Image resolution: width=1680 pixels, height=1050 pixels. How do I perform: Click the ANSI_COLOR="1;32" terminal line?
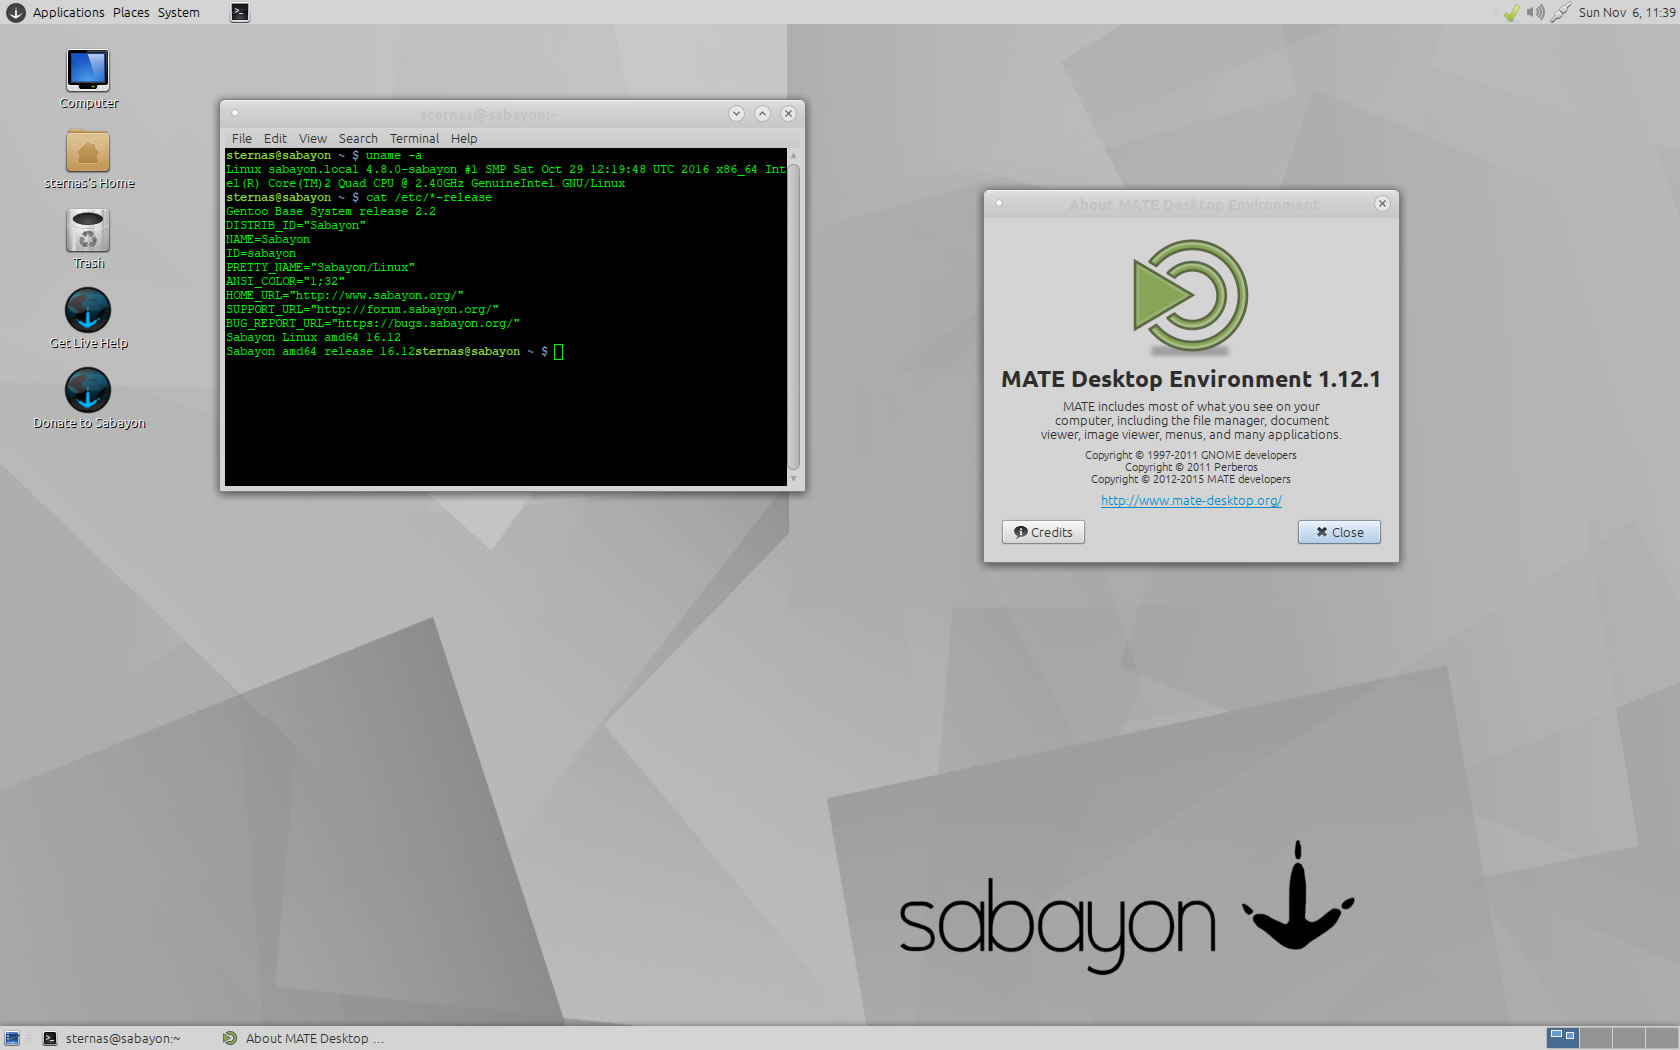tap(285, 282)
